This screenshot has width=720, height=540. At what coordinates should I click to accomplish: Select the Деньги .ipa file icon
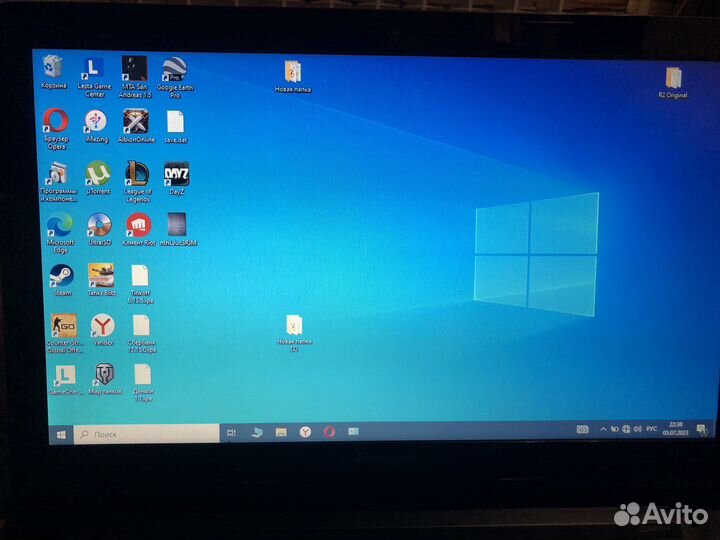143,383
